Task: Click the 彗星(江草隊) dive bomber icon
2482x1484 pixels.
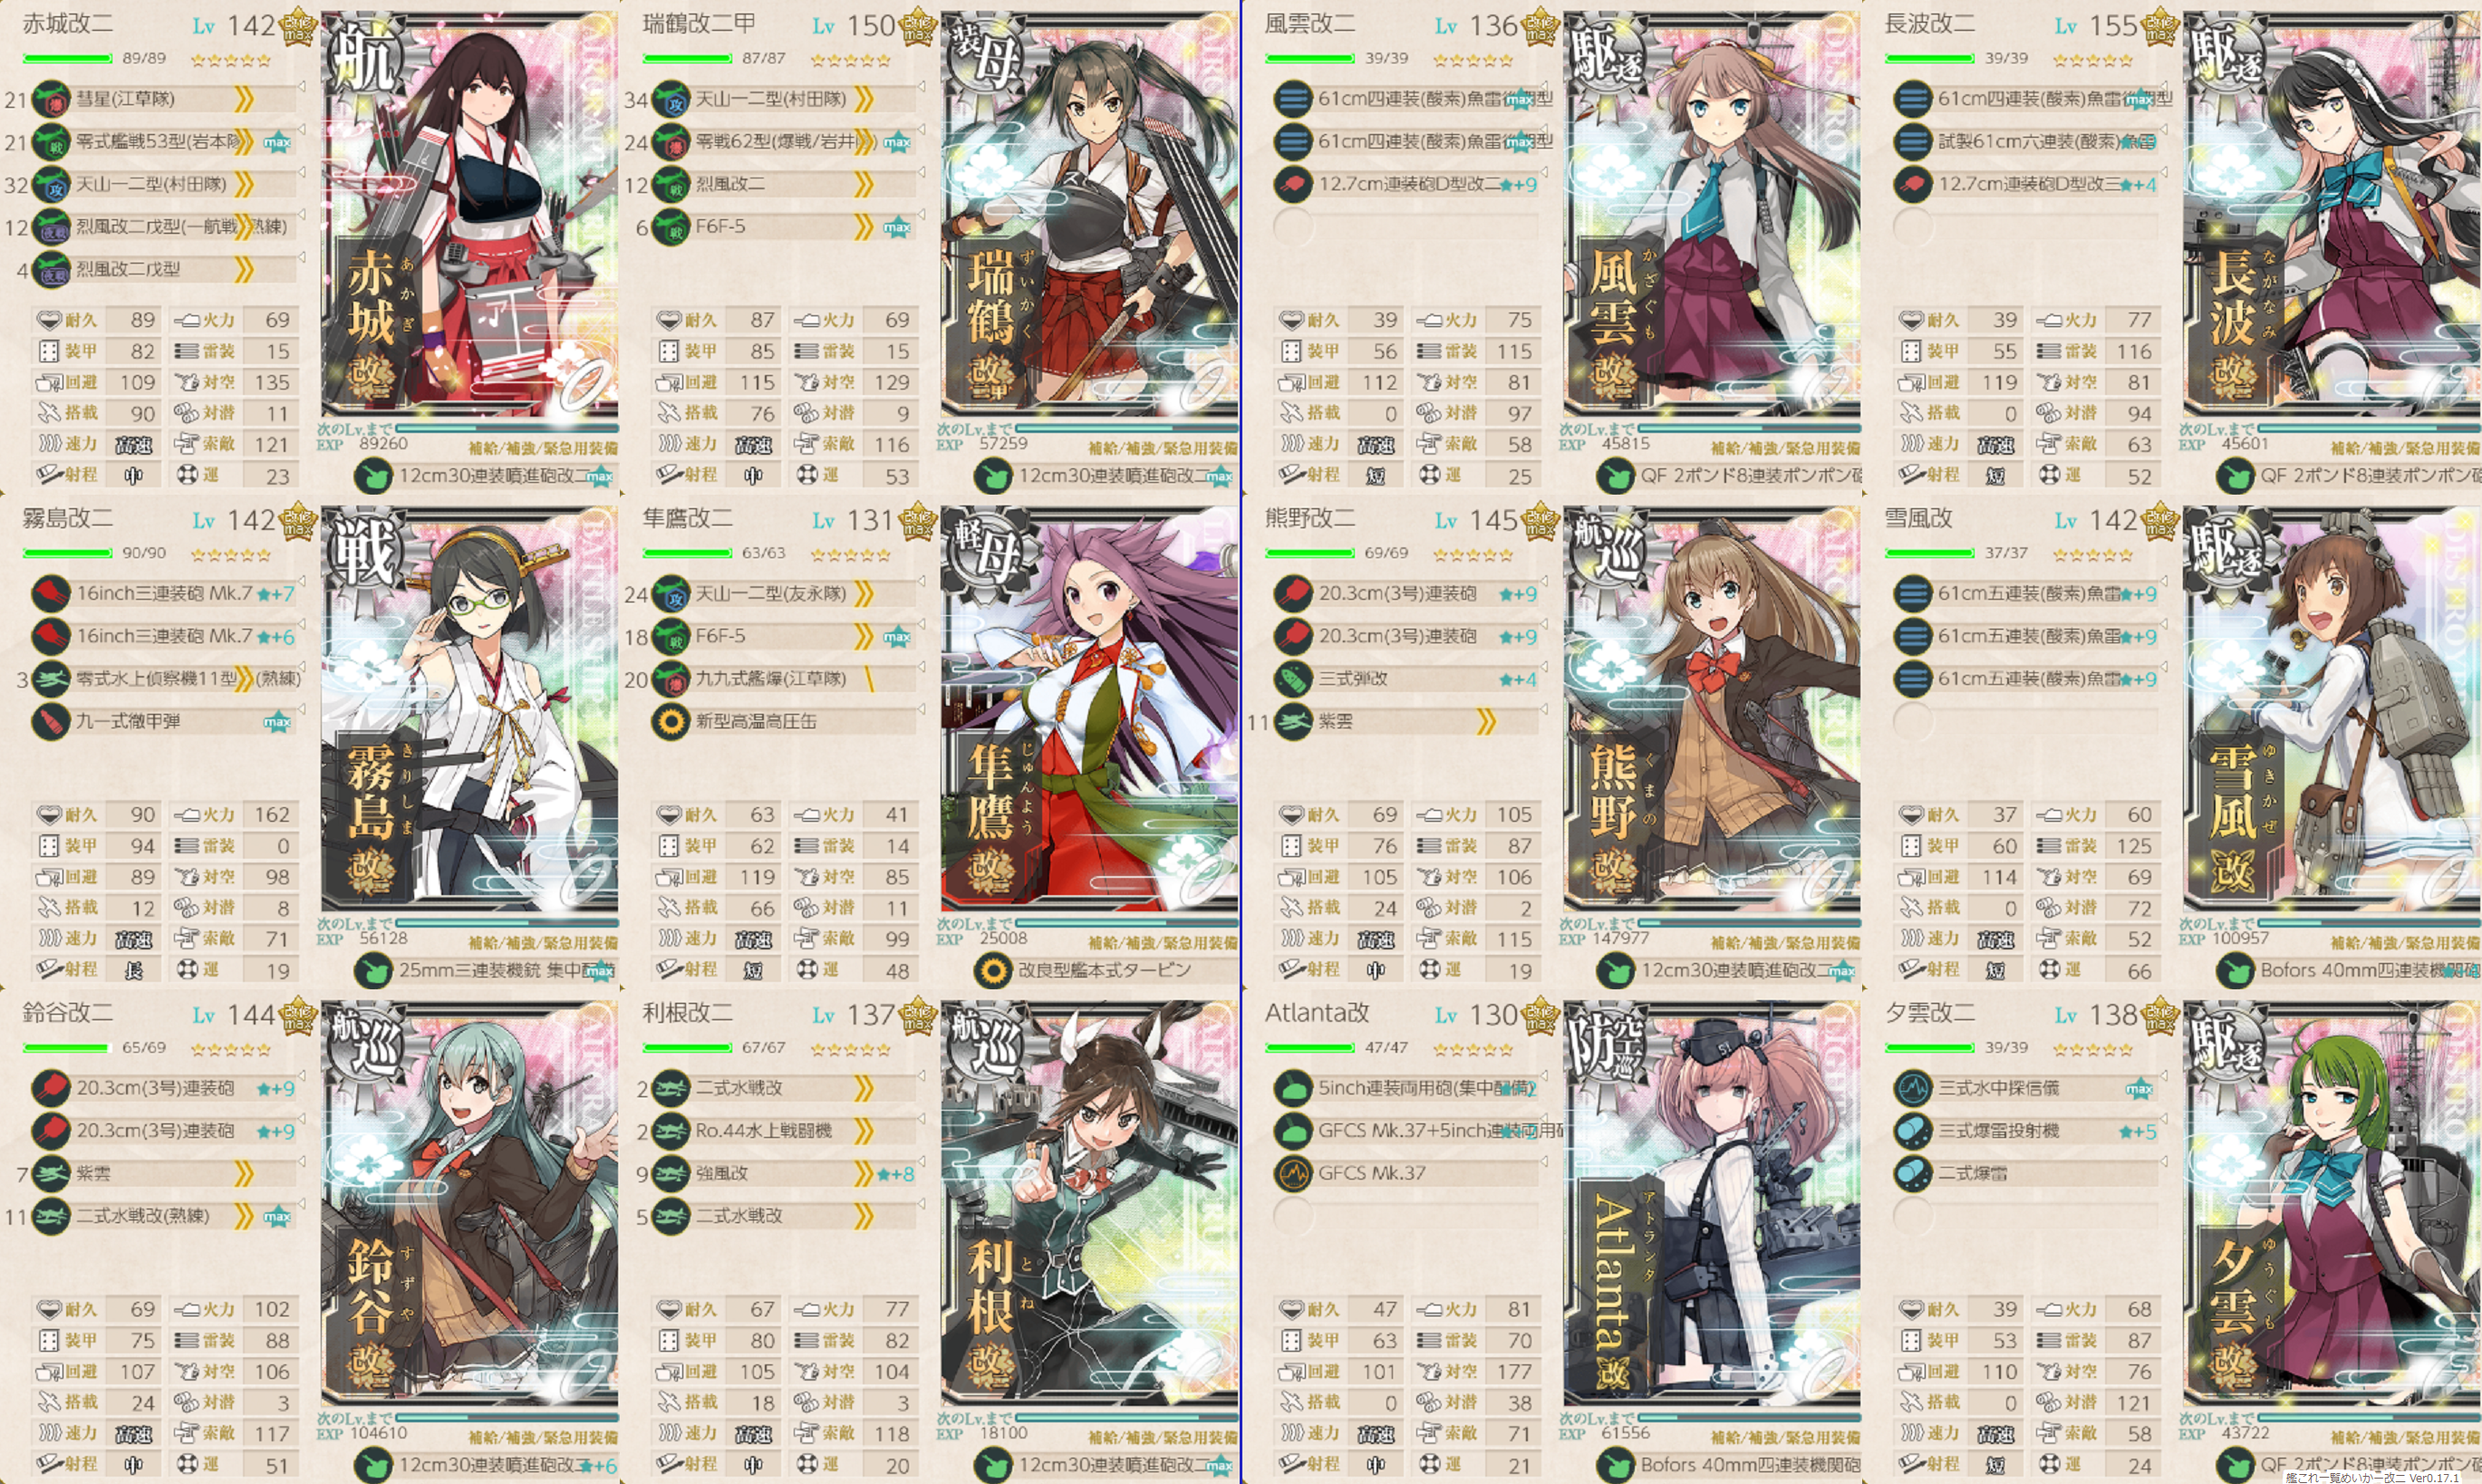Action: [x=51, y=99]
